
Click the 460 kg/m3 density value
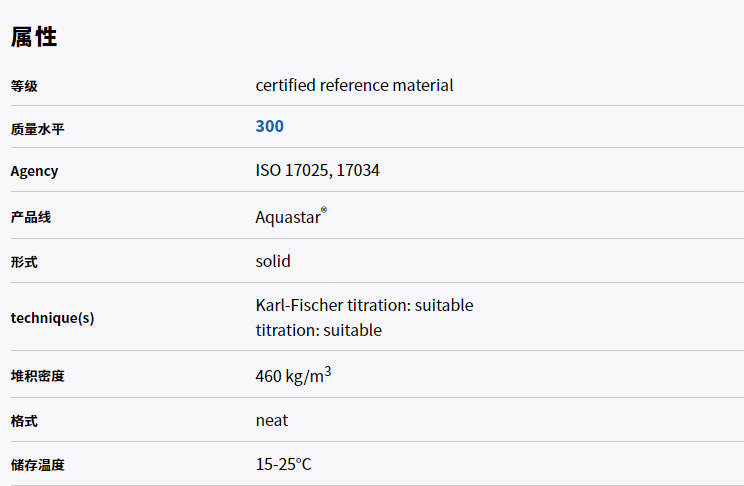click(292, 377)
